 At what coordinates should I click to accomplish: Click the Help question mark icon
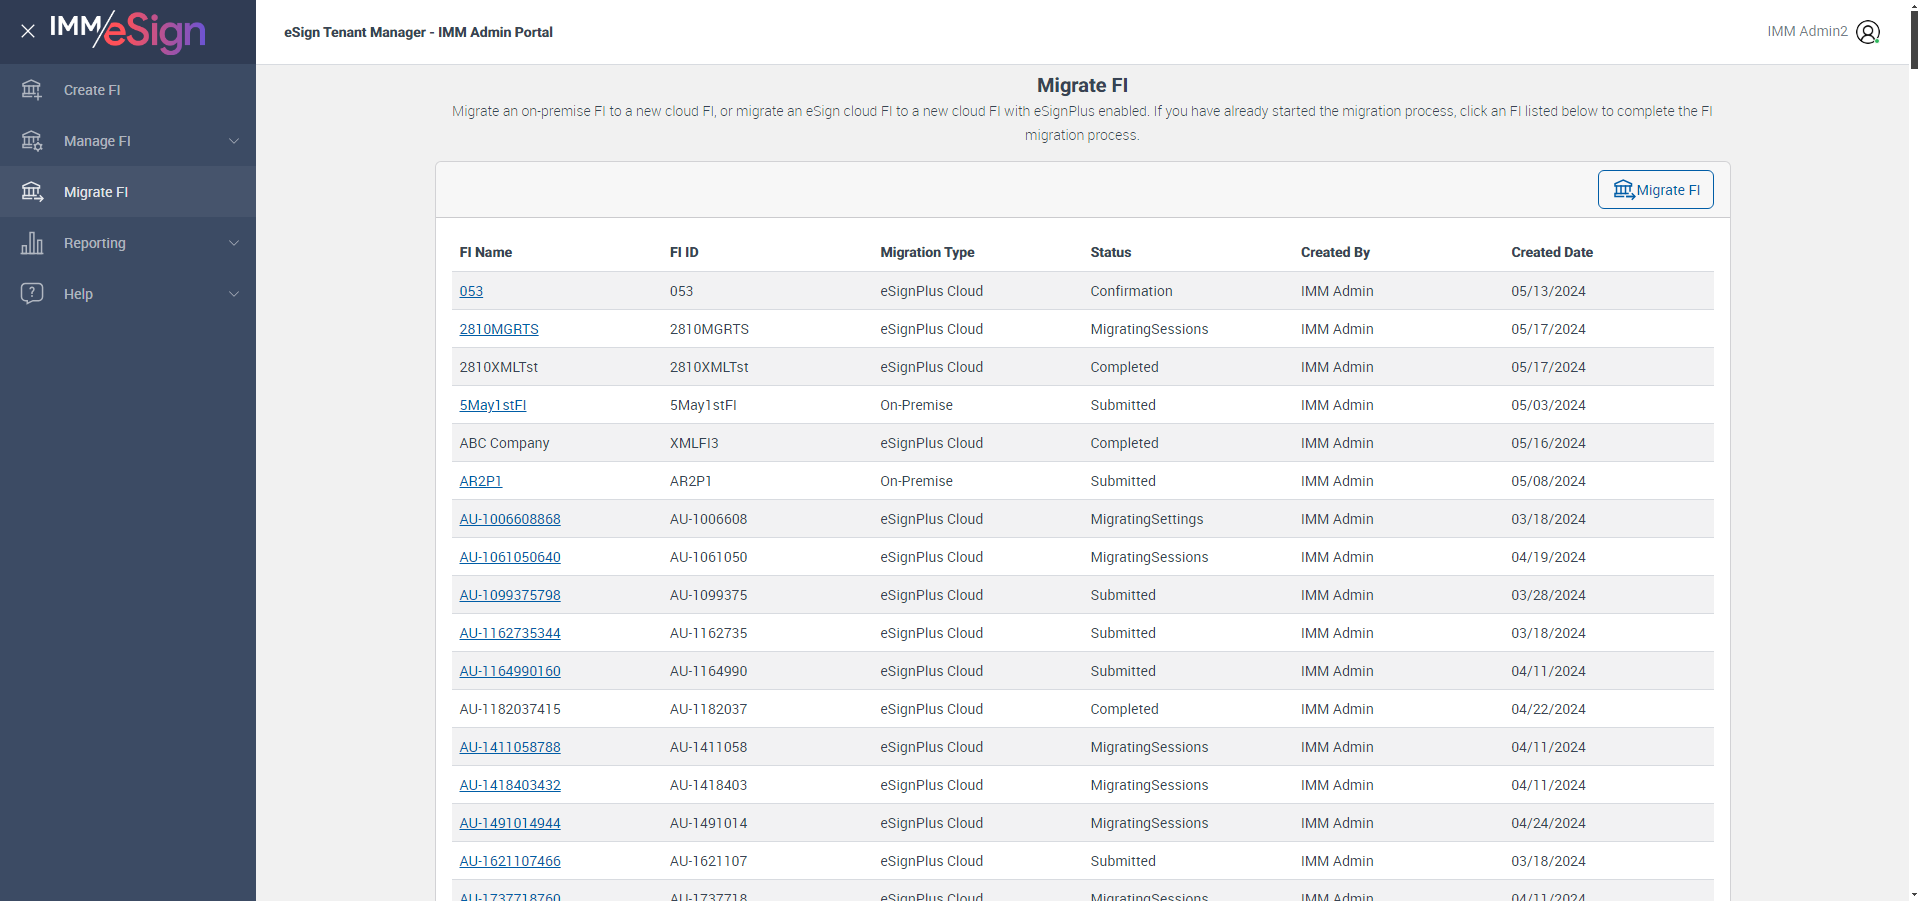click(32, 294)
